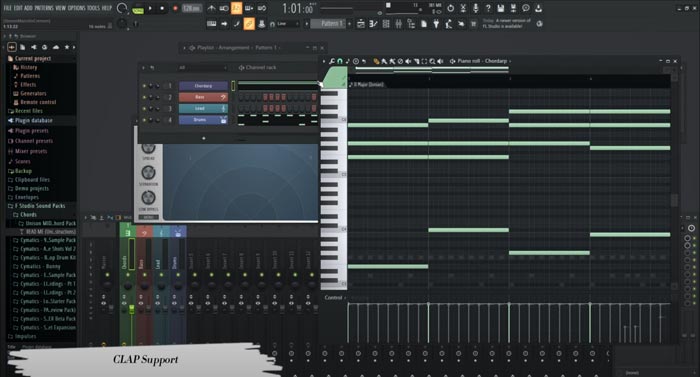The width and height of the screenshot is (700, 377).
Task: Select the piano roll zoom tool
Action: click(x=432, y=61)
